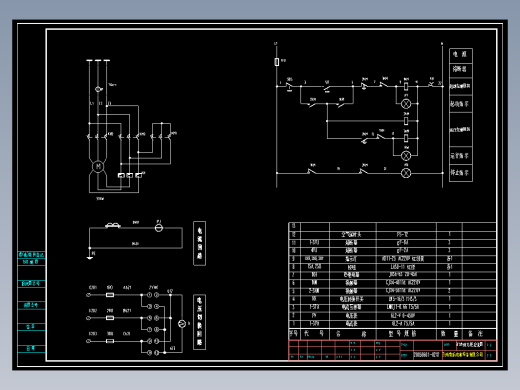Click the yellow company name in title block
Screen dimensions: 520x390
point(463,355)
